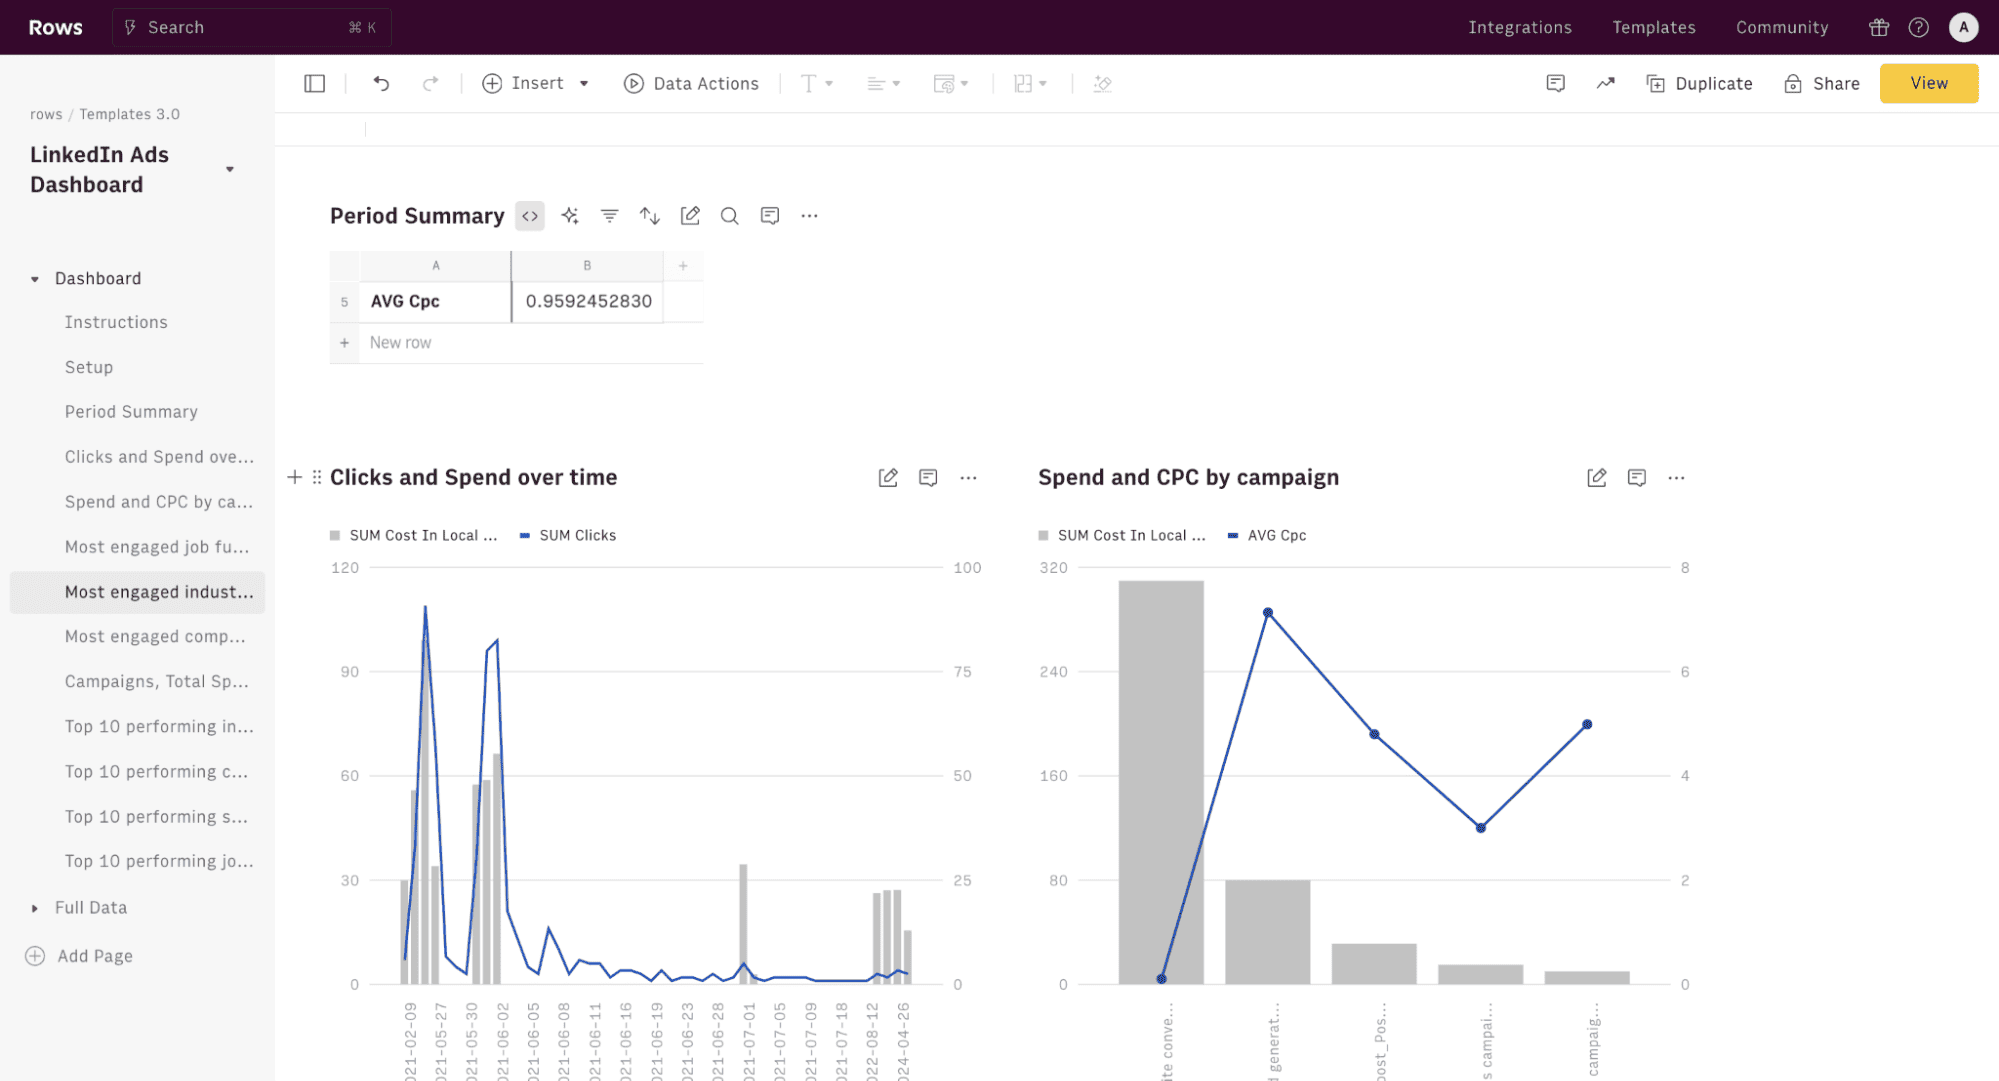The image size is (1999, 1081).
Task: Click New row in Period Summary
Action: tap(400, 343)
